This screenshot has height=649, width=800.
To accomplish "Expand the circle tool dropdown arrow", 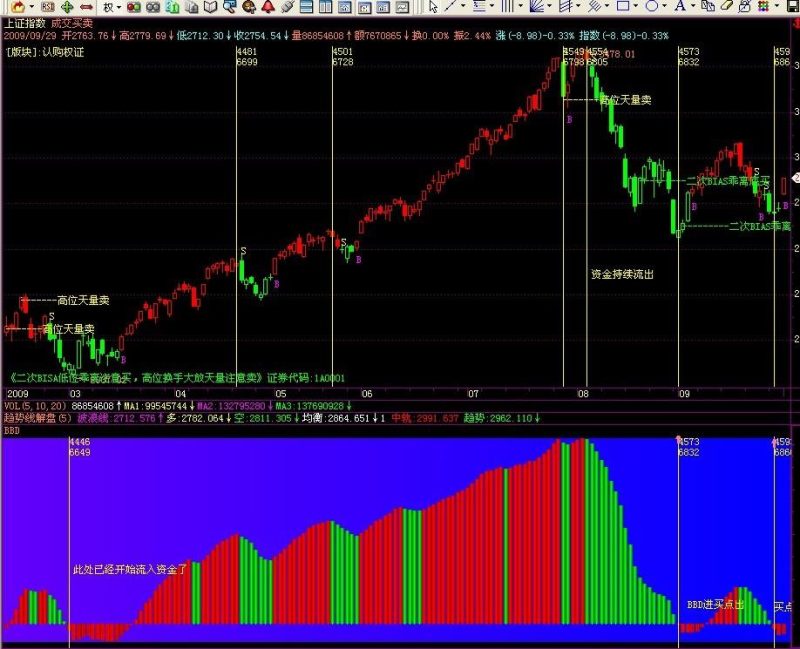I will pyautogui.click(x=665, y=7).
